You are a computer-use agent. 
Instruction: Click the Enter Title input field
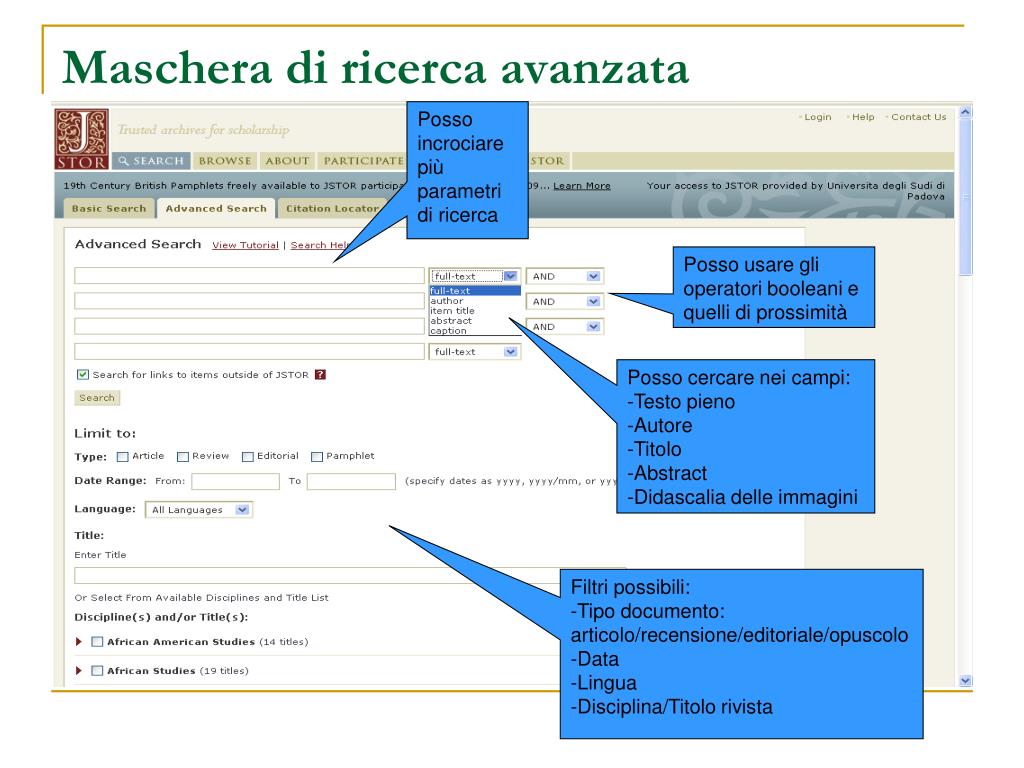317,575
